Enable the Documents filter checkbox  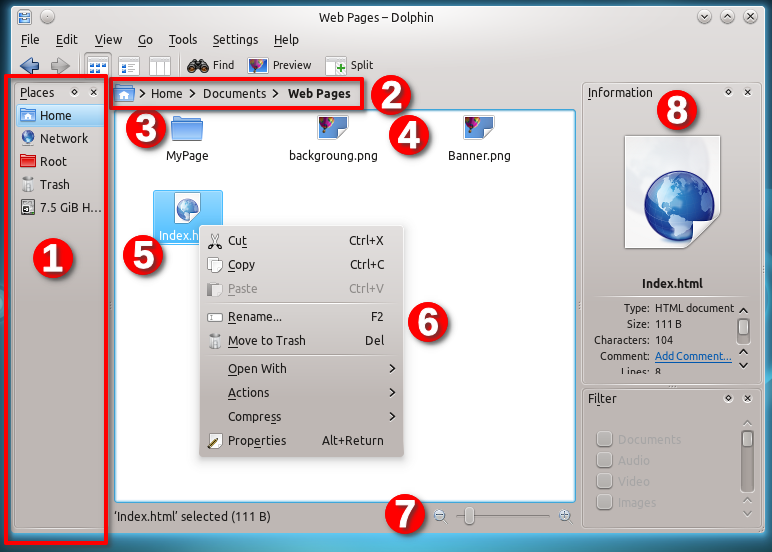(604, 439)
